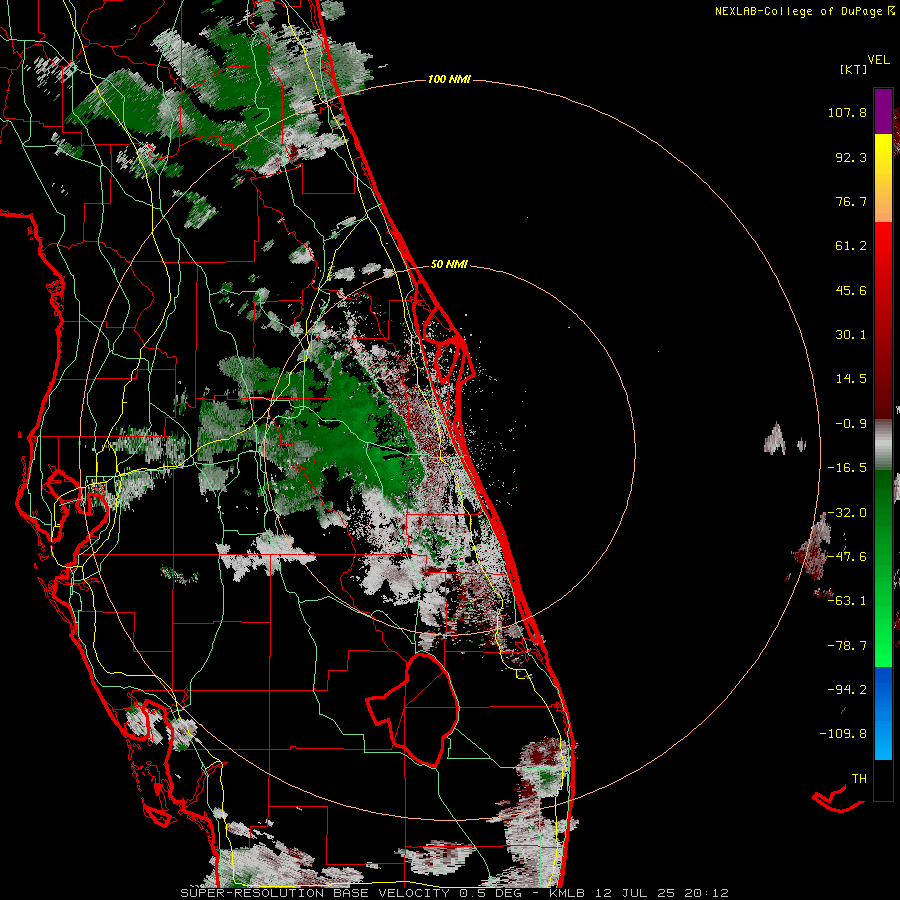Pick the gray near-zero segment of color bar
Image resolution: width=900 pixels, height=900 pixels.
883,442
